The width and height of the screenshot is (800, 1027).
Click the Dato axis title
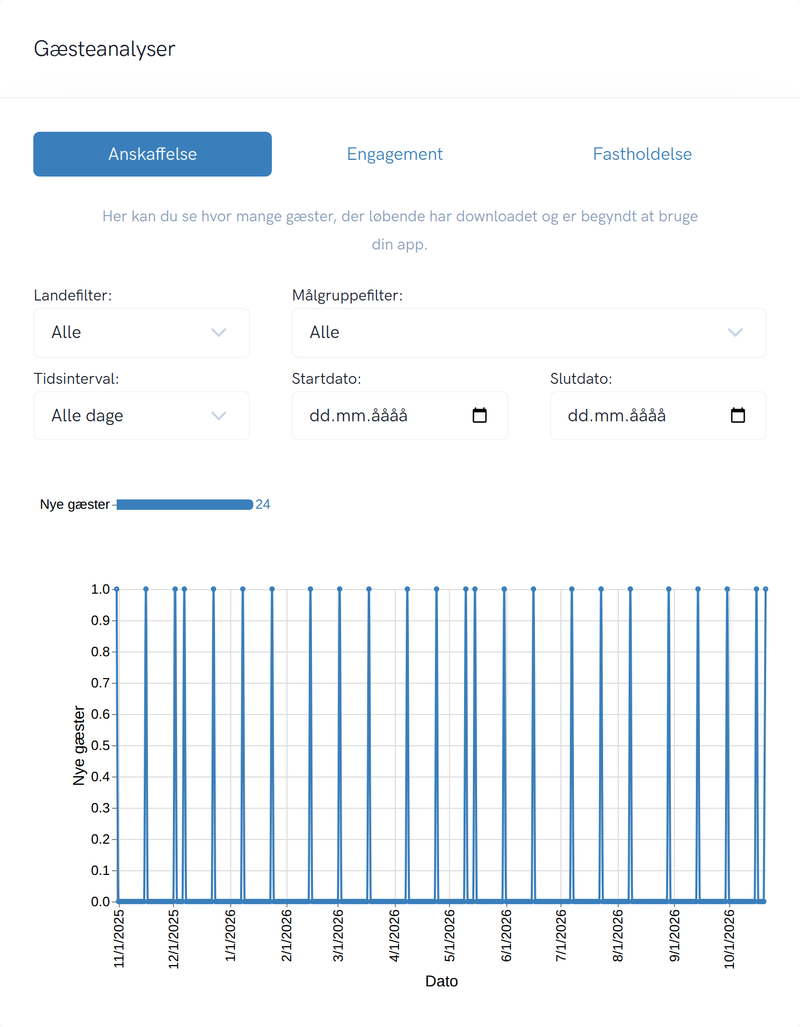point(442,981)
